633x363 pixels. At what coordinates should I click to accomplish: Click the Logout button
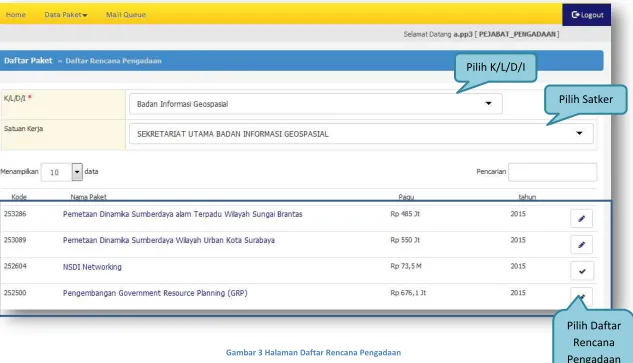(x=587, y=15)
